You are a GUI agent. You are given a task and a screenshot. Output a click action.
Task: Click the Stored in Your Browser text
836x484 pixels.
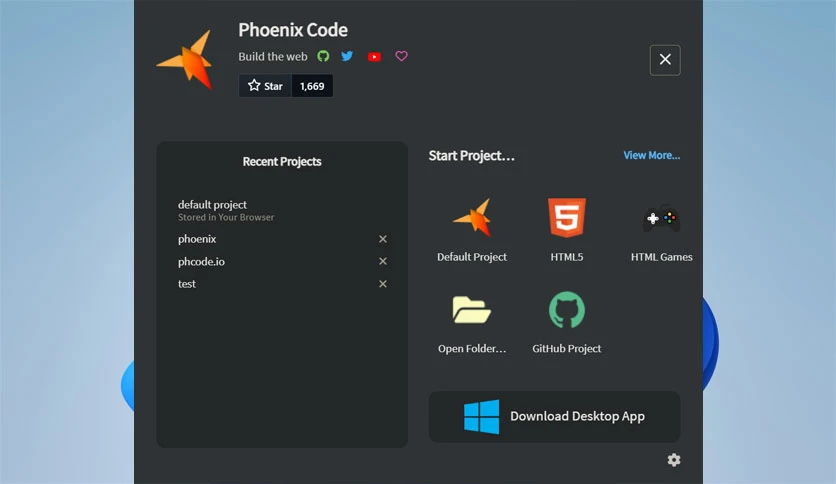click(x=226, y=217)
